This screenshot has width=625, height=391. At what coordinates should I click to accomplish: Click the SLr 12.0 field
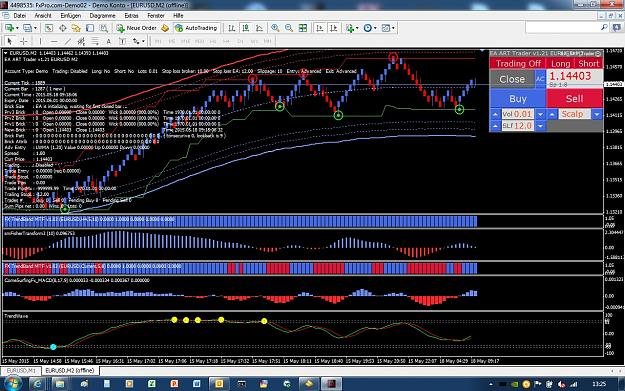tap(518, 126)
